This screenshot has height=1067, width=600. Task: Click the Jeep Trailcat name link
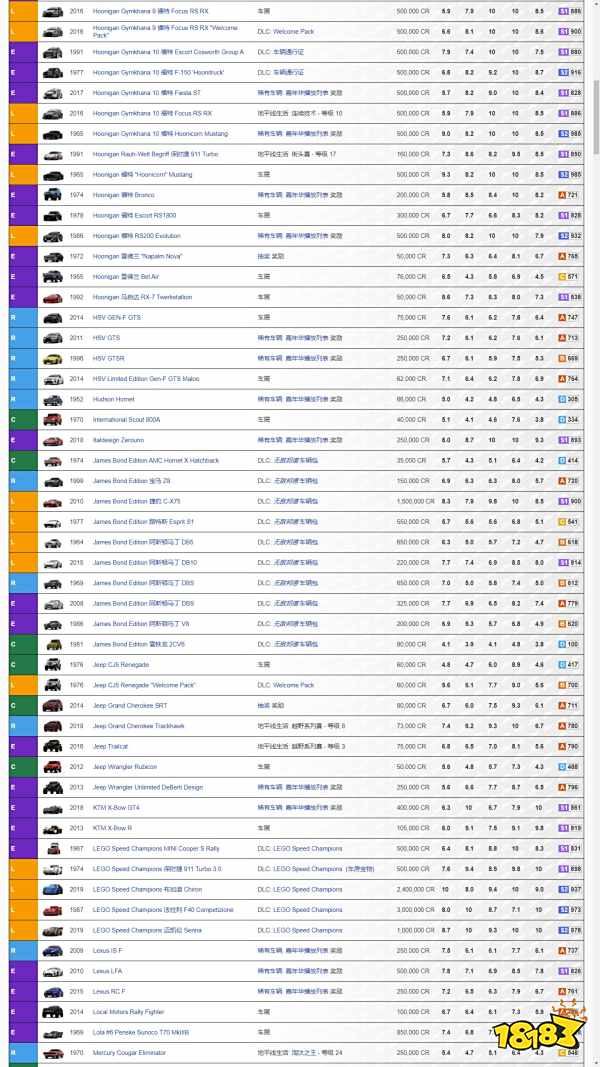click(109, 746)
